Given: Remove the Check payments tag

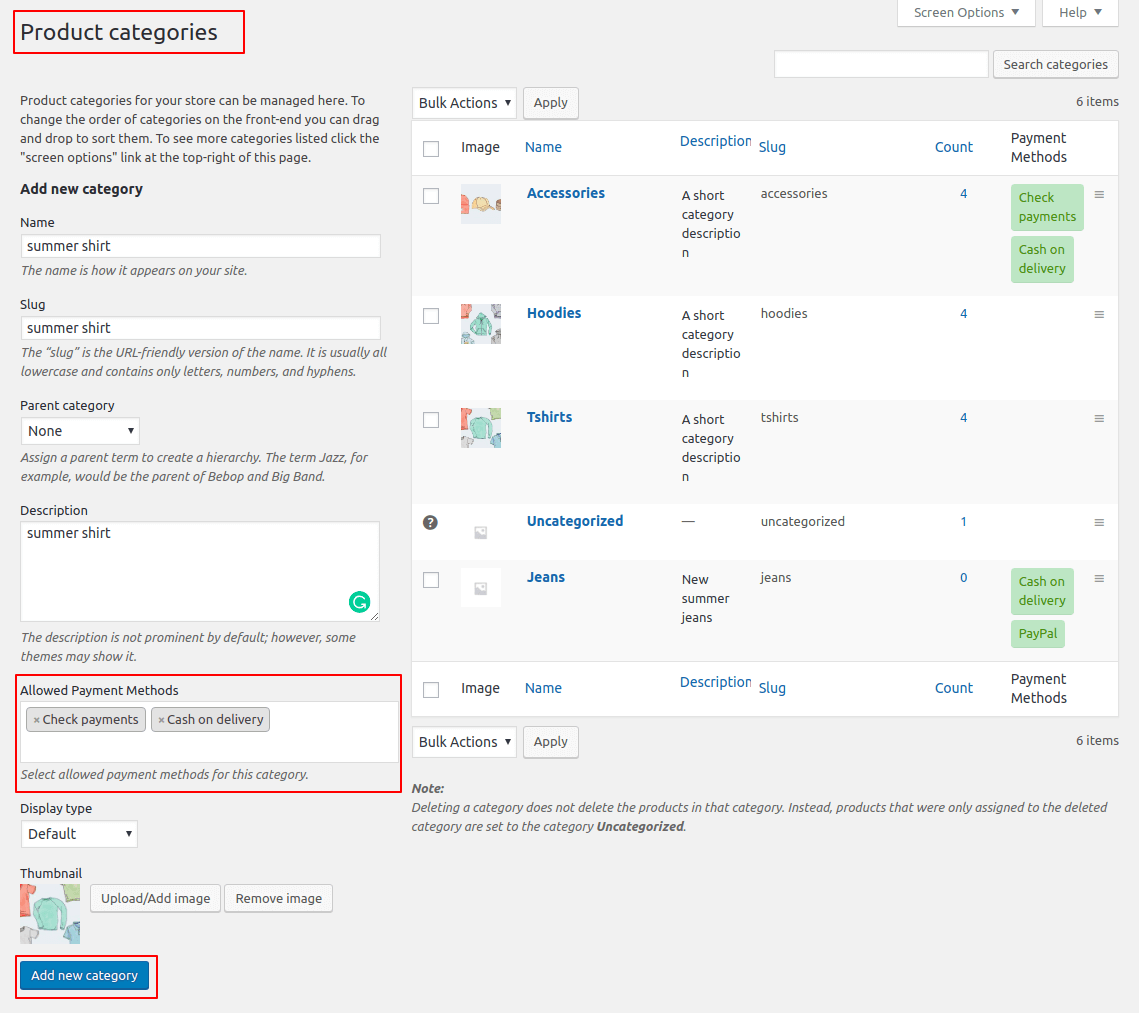Looking at the screenshot, I should point(37,720).
